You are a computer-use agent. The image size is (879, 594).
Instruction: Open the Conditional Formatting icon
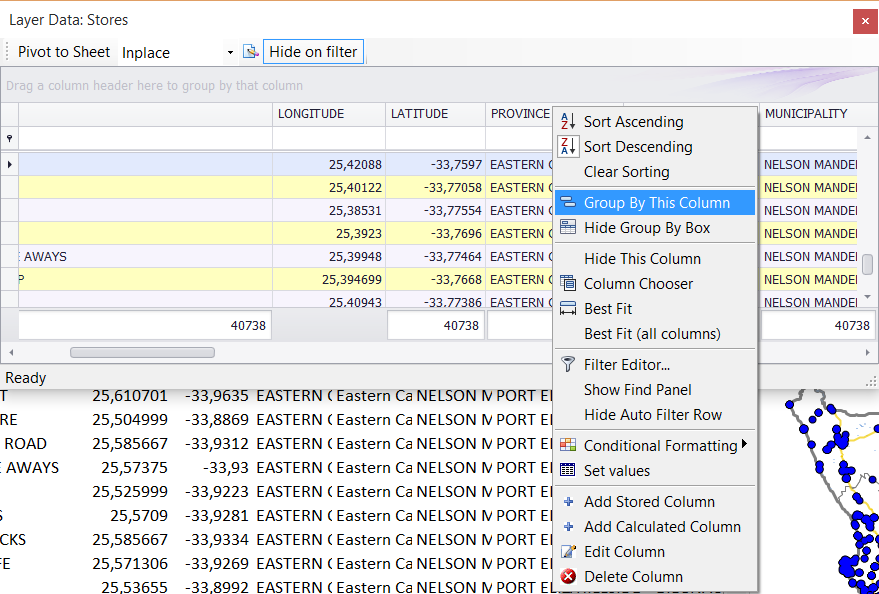pos(568,445)
